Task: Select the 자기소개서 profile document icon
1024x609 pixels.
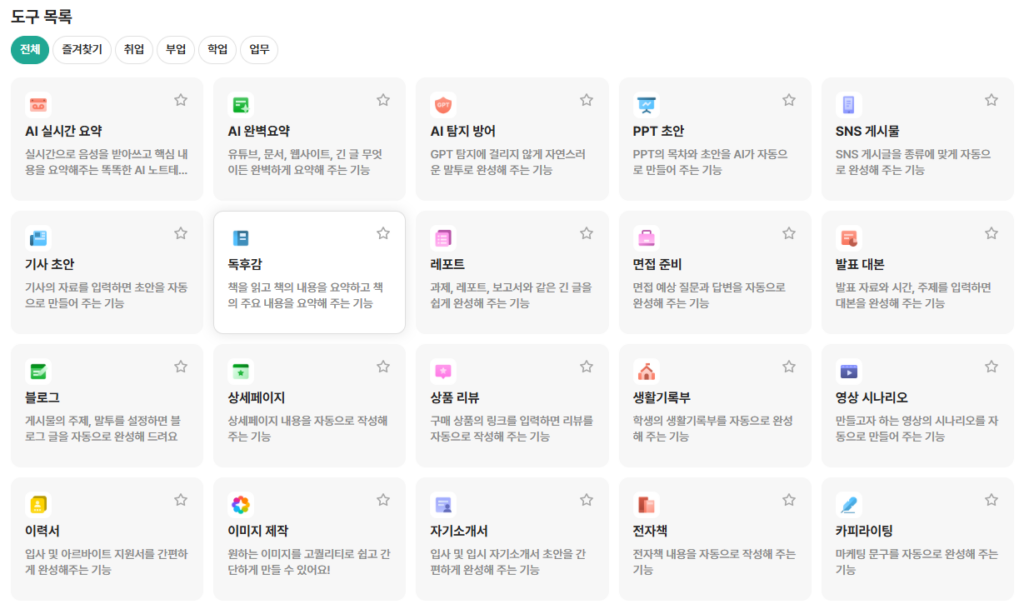Action: click(441, 504)
